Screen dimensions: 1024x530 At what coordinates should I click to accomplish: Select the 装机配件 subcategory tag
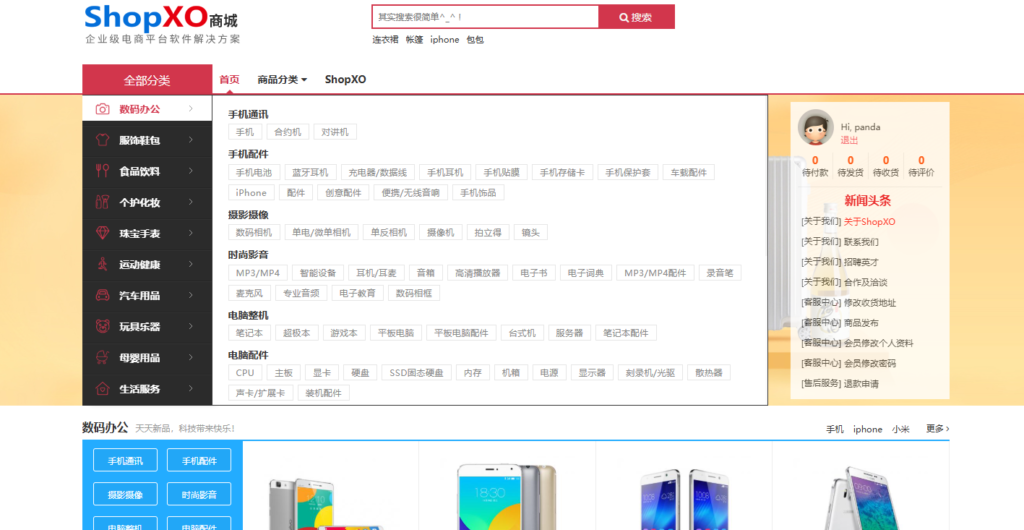point(324,393)
